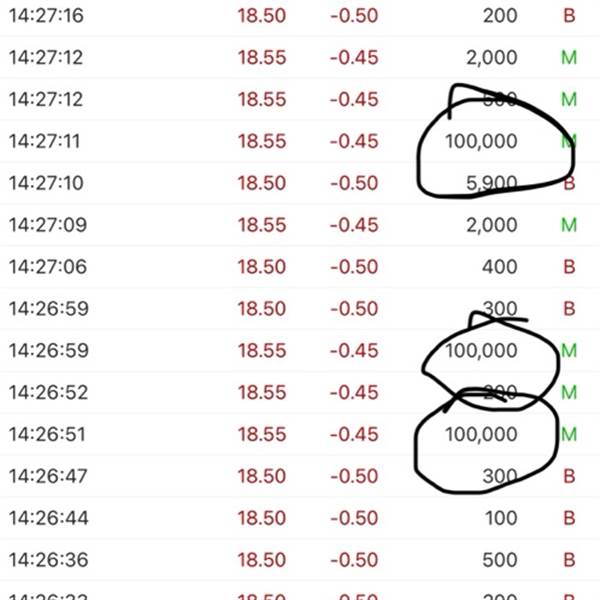600x600 pixels.
Task: Select the 14:26:51 trade timestamp
Action: tap(46, 435)
